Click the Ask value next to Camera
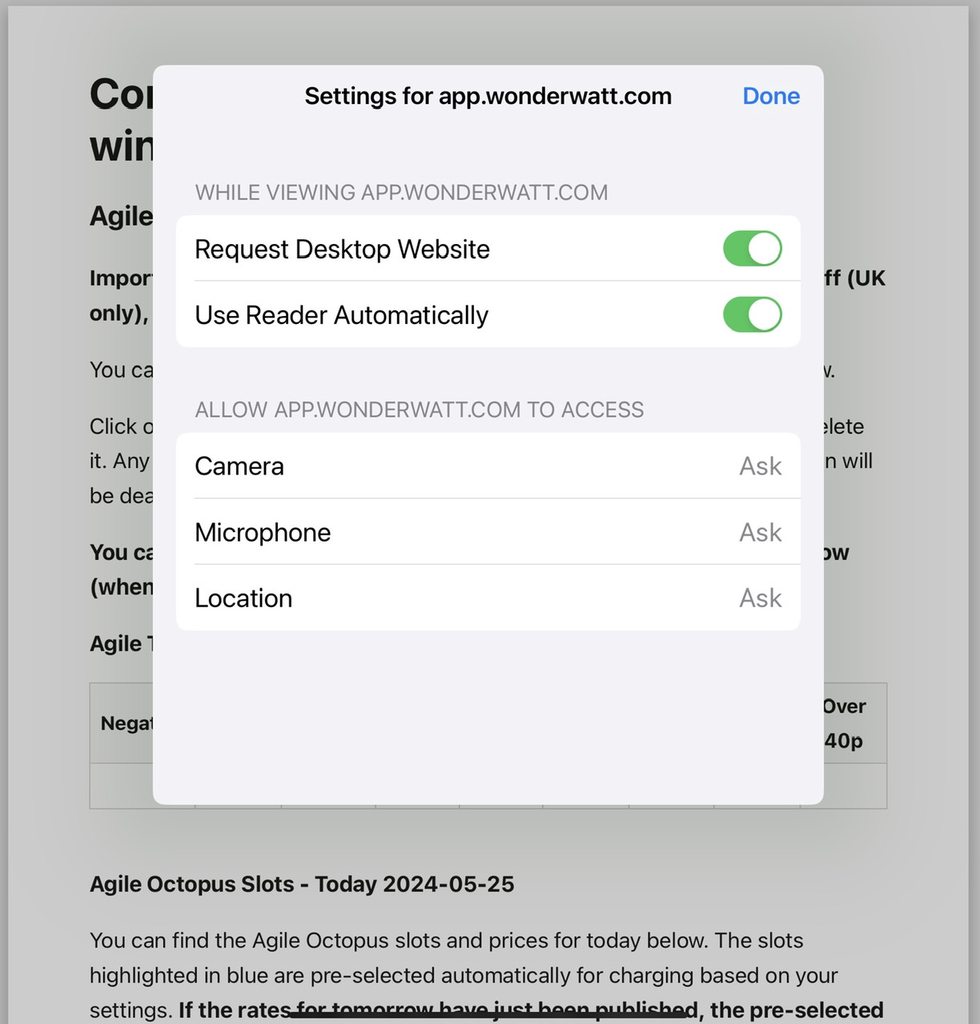The image size is (980, 1024). (760, 466)
